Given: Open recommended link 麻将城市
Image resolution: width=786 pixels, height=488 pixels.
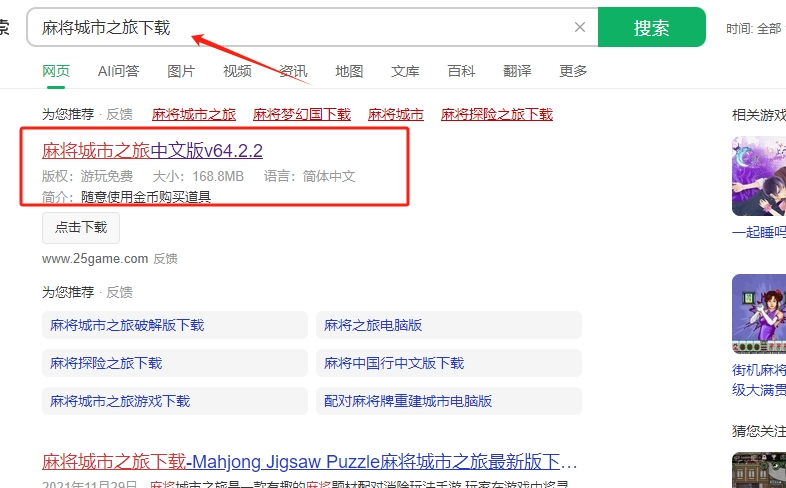Looking at the screenshot, I should (396, 114).
